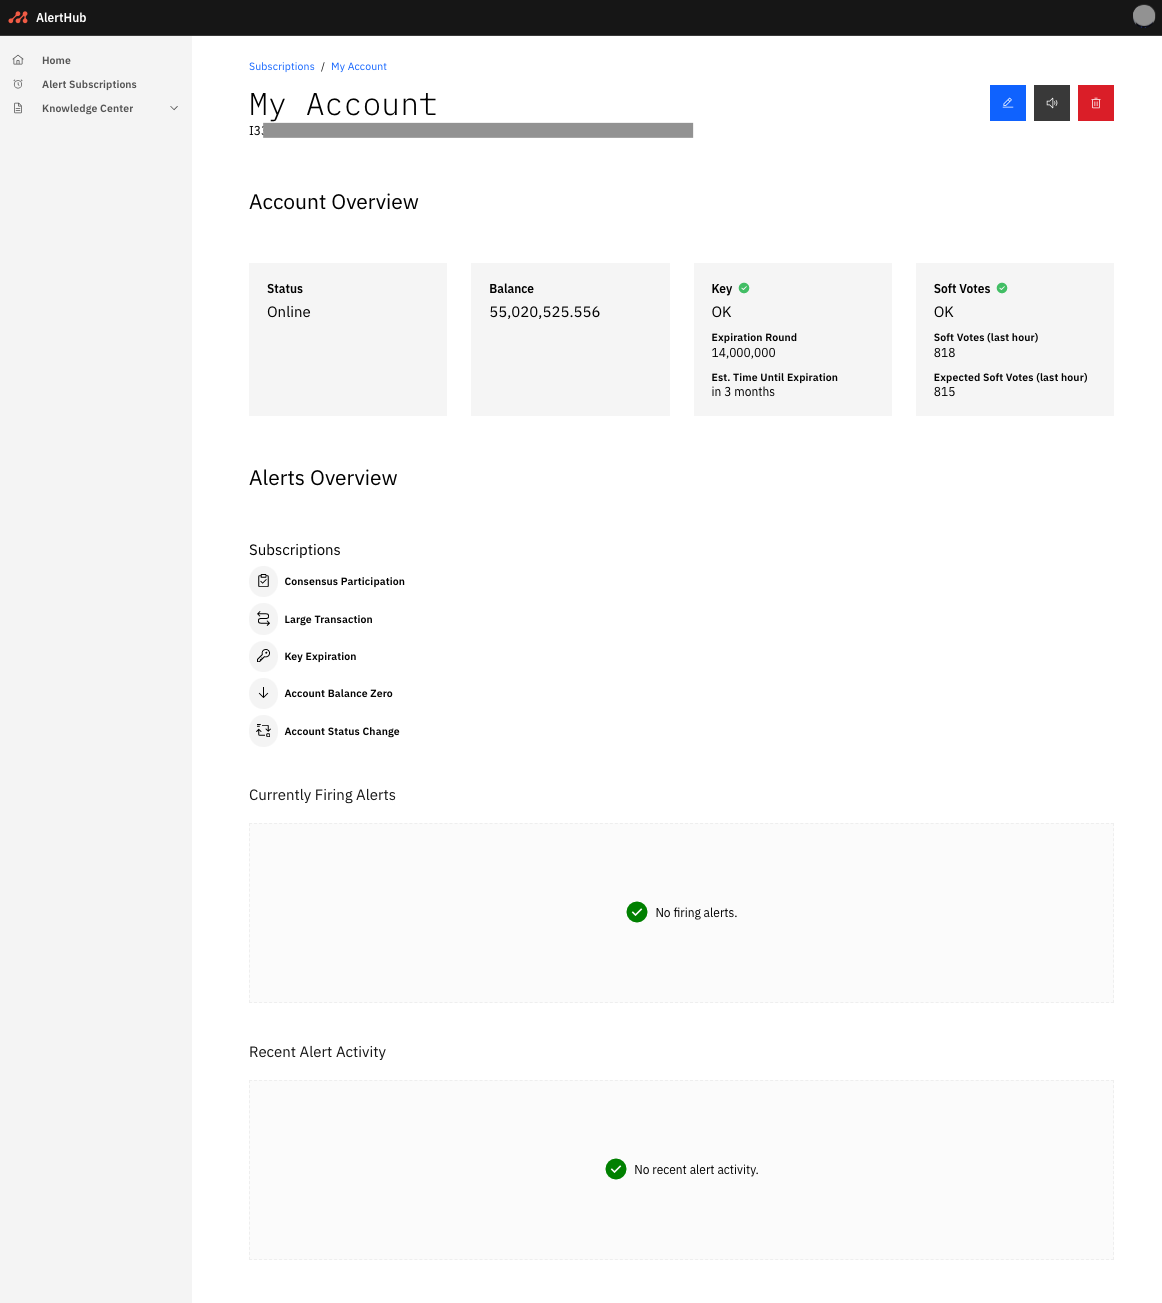The image size is (1162, 1303).
Task: Click the green checkmark on No firing alerts
Action: [x=637, y=912]
